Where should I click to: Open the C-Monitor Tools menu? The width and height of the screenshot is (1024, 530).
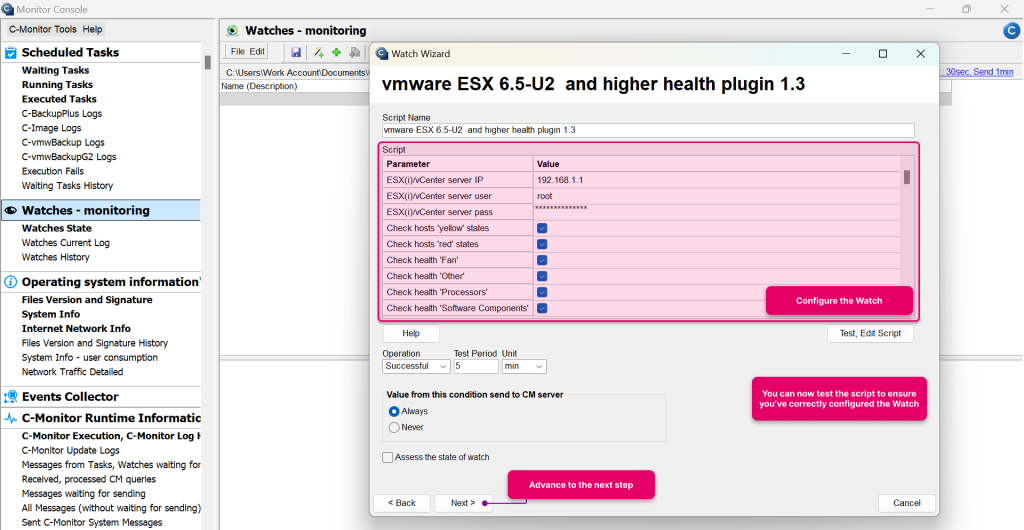[44, 30]
